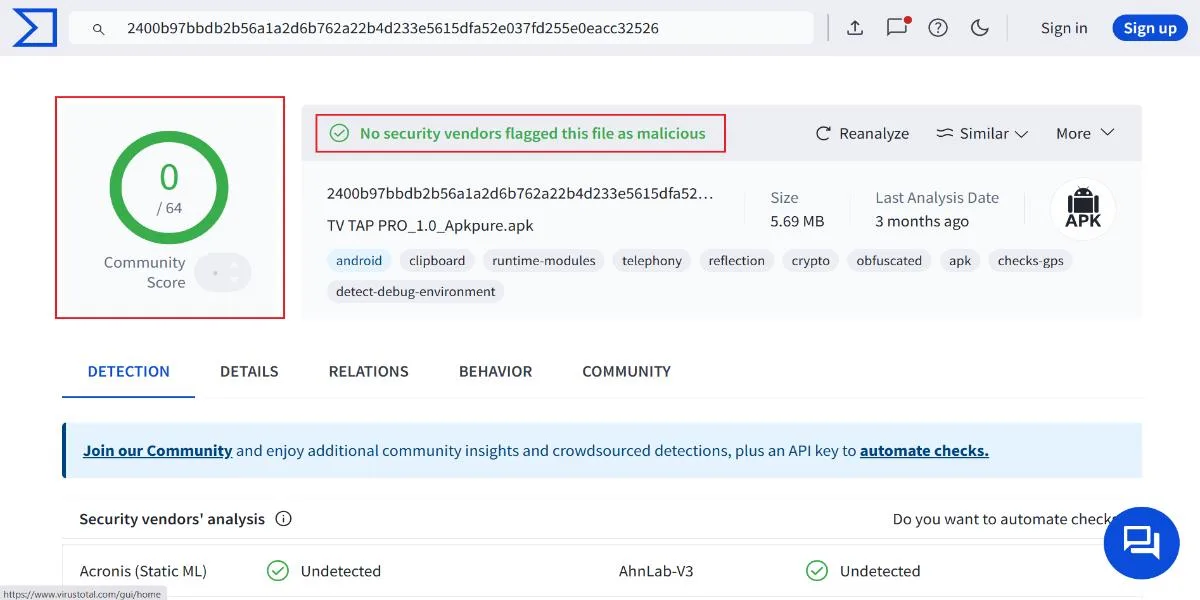Select the telephony tag
1200x600 pixels.
(x=652, y=261)
